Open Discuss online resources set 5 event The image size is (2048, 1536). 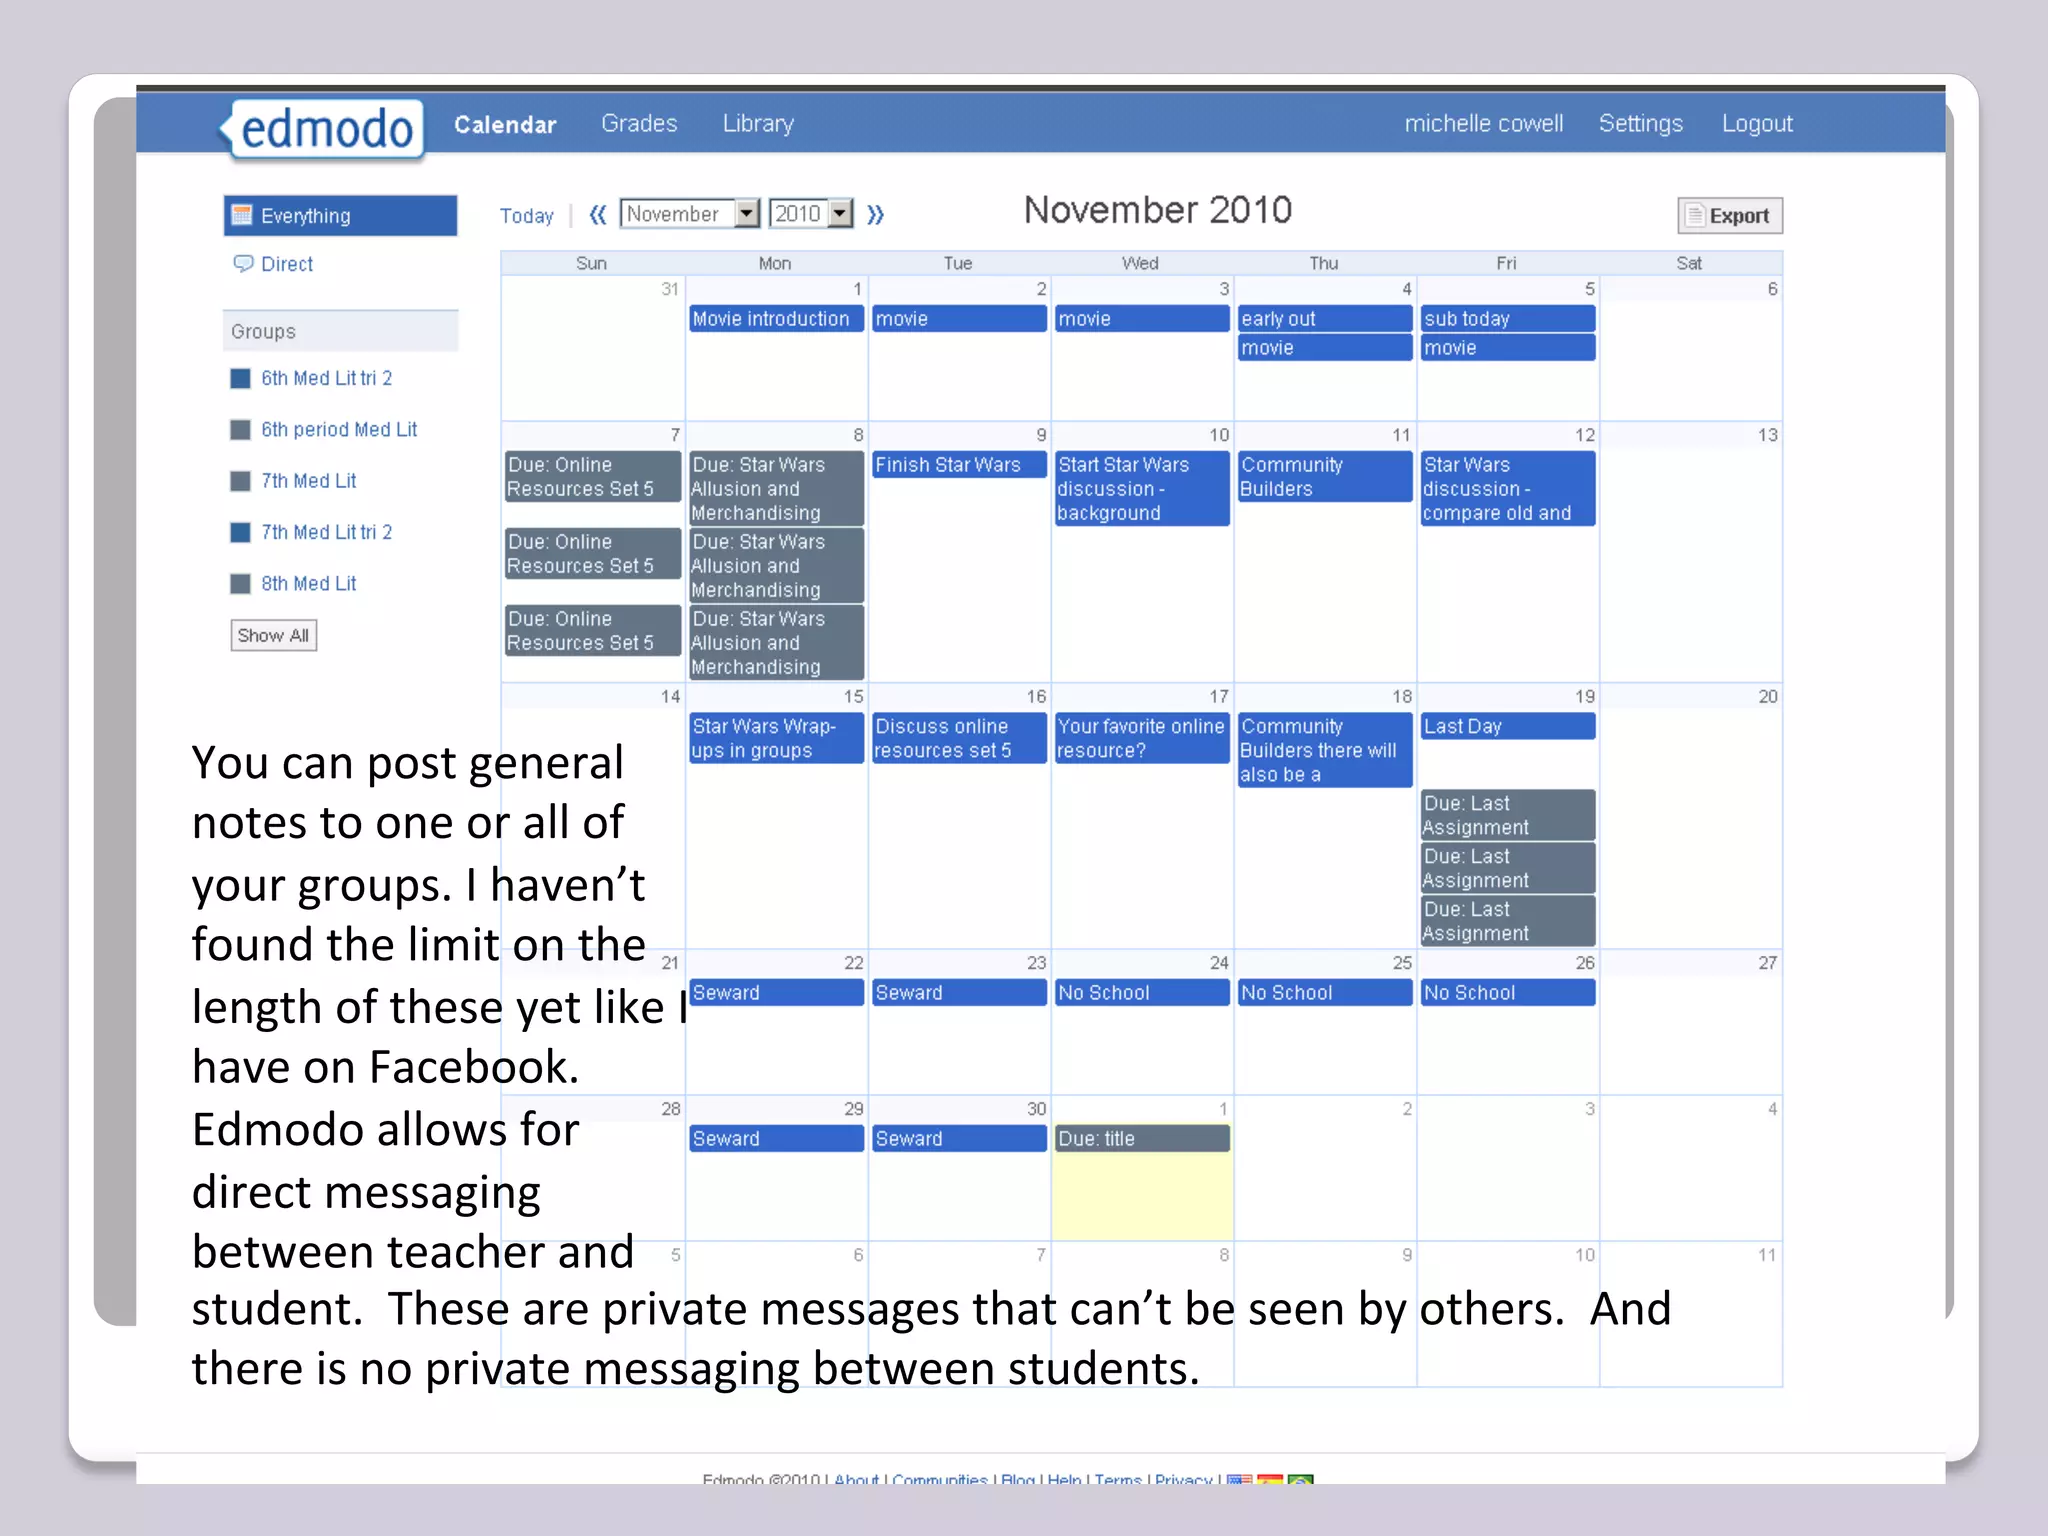(x=959, y=739)
